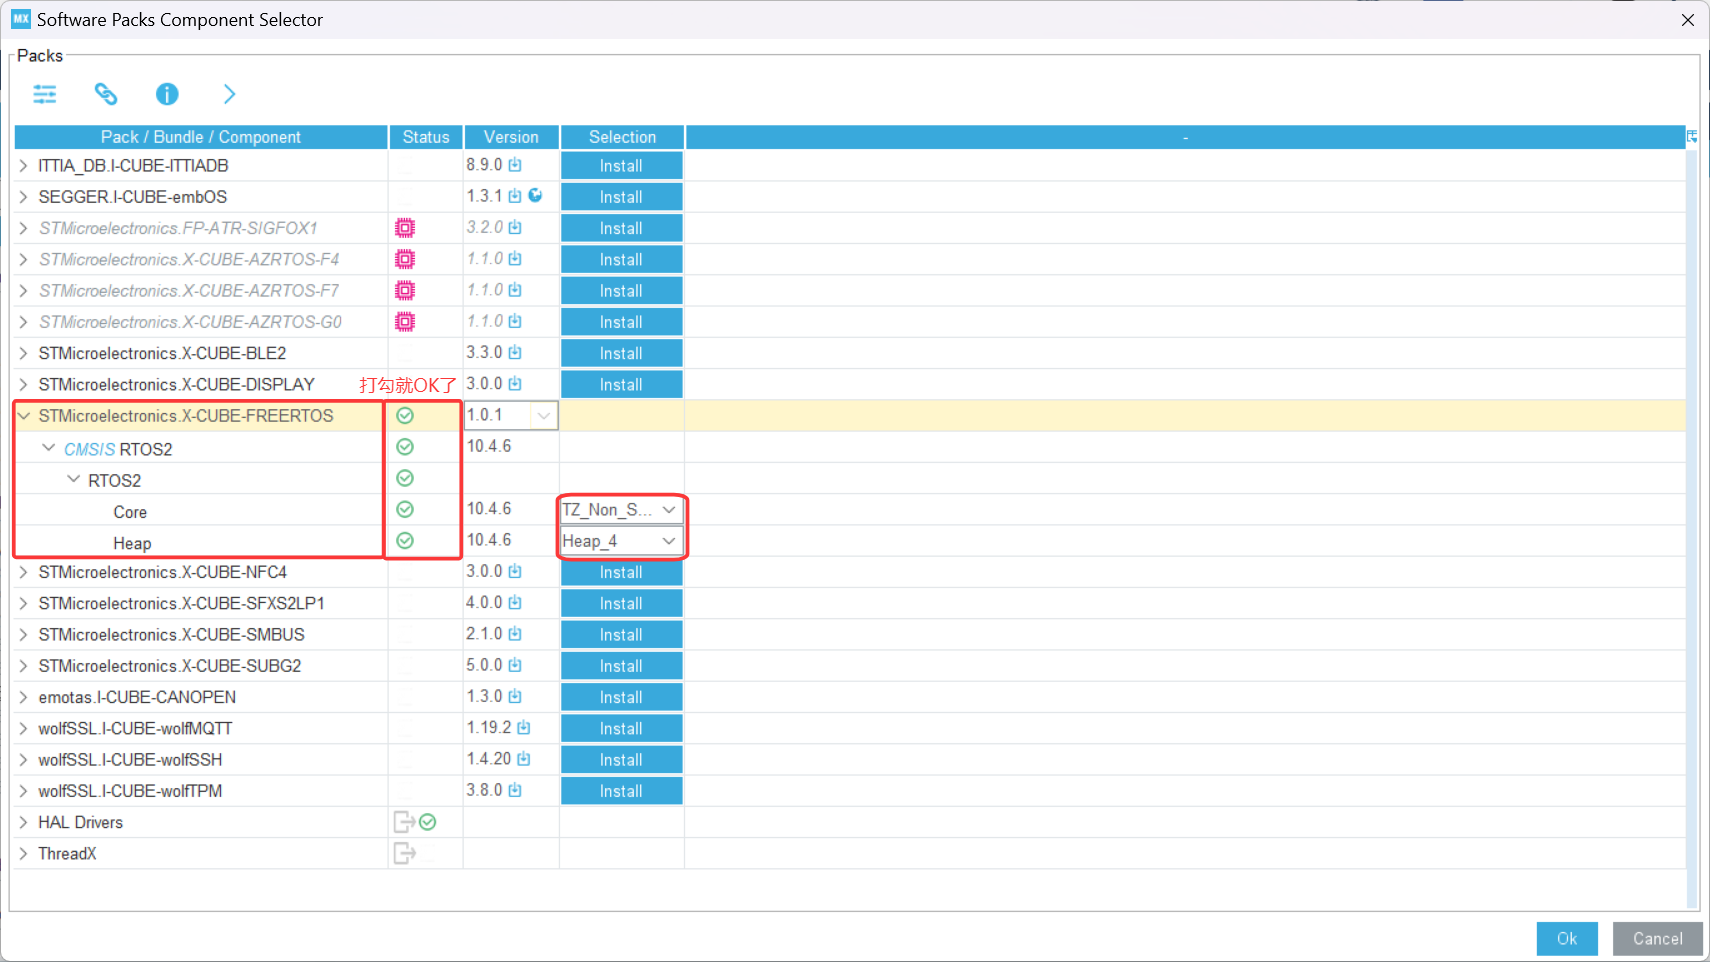Open the filter settings icon in the Packs toolbar
This screenshot has height=962, width=1710.
45,94
